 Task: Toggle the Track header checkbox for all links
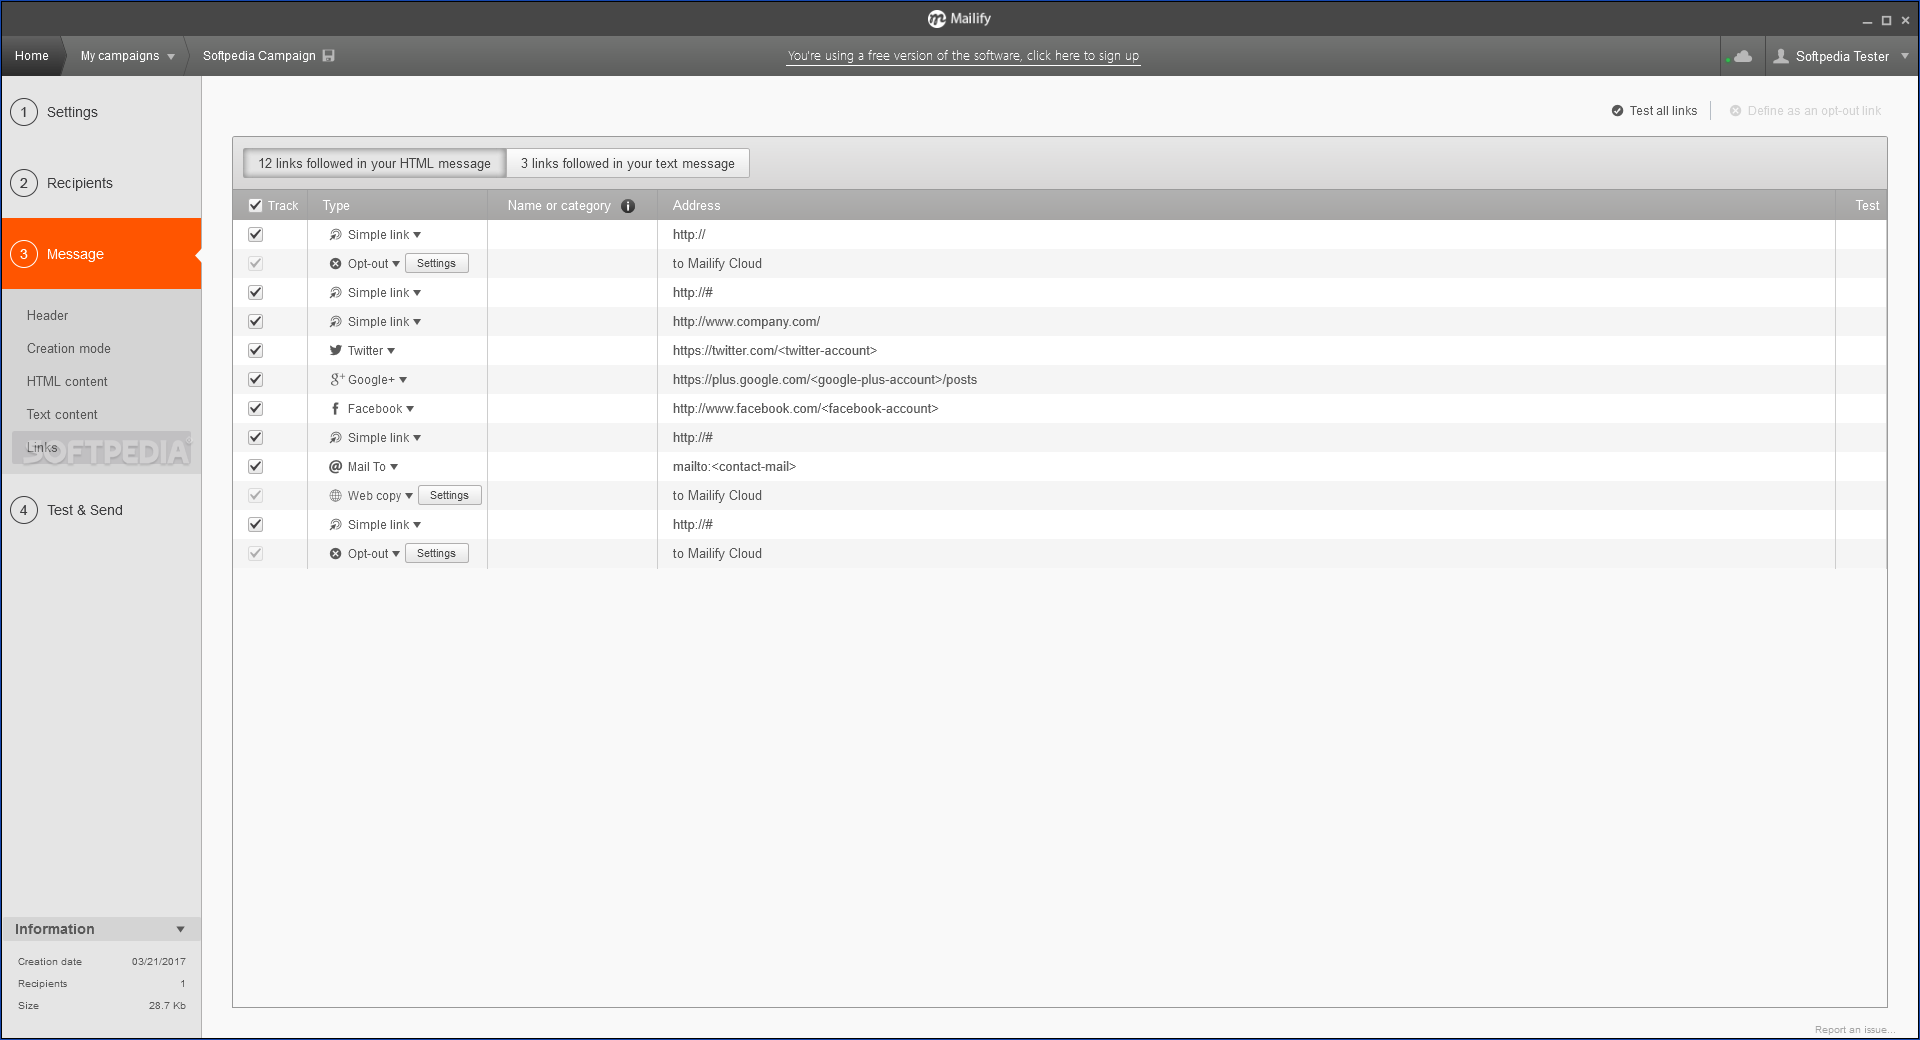[x=255, y=206]
